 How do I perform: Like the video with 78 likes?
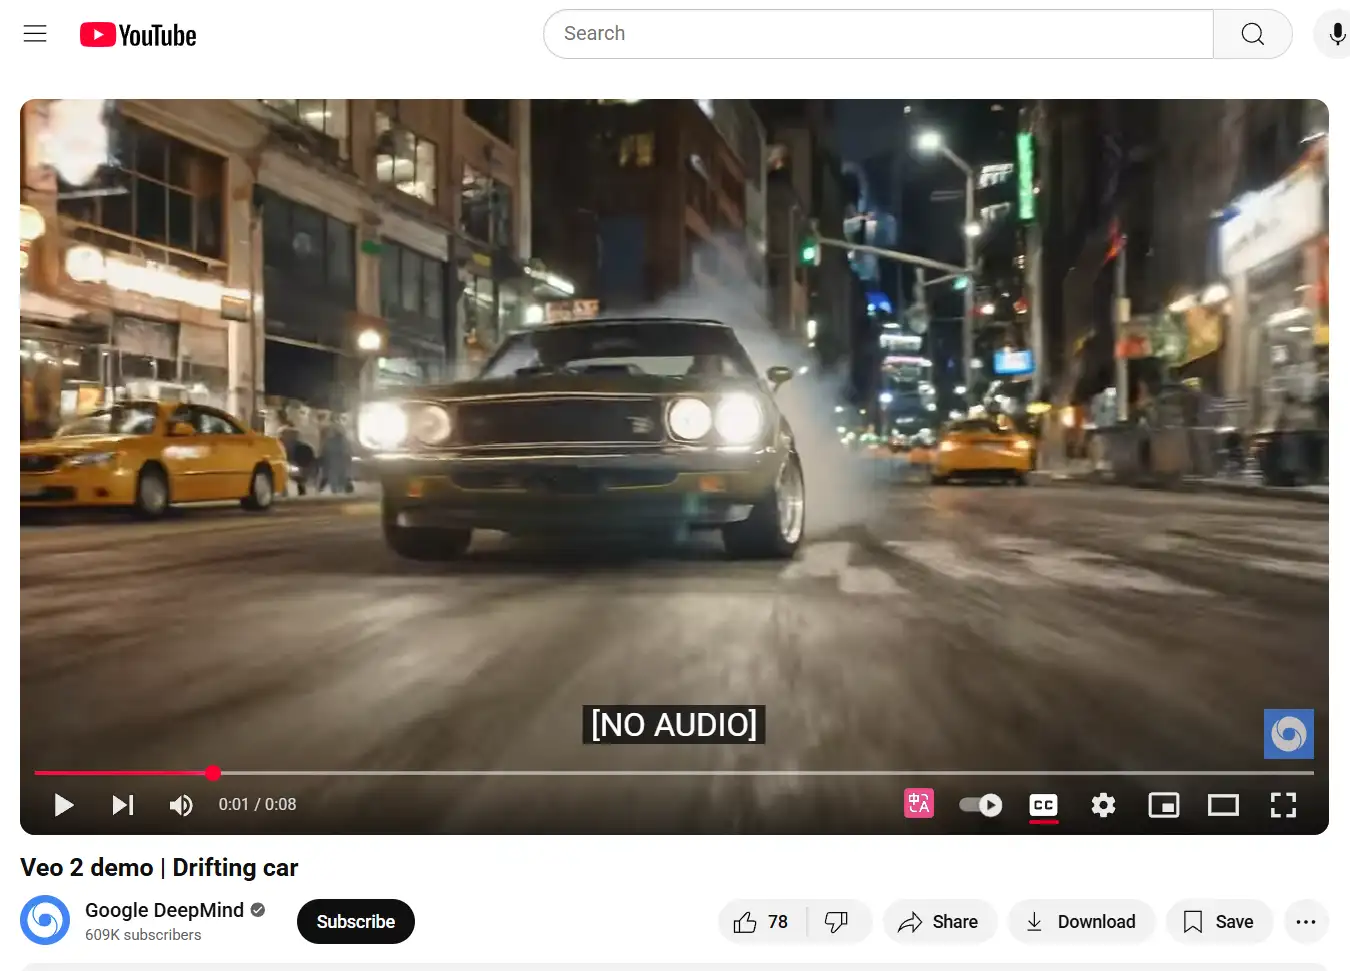762,922
